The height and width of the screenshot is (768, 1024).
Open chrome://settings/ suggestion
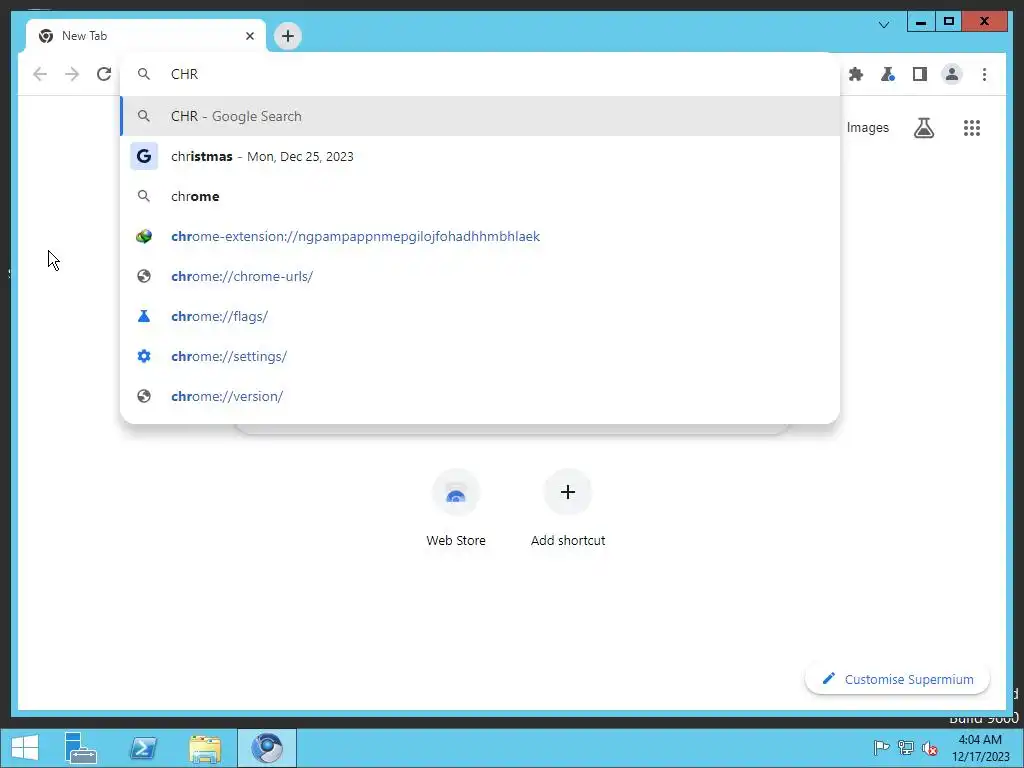point(480,356)
